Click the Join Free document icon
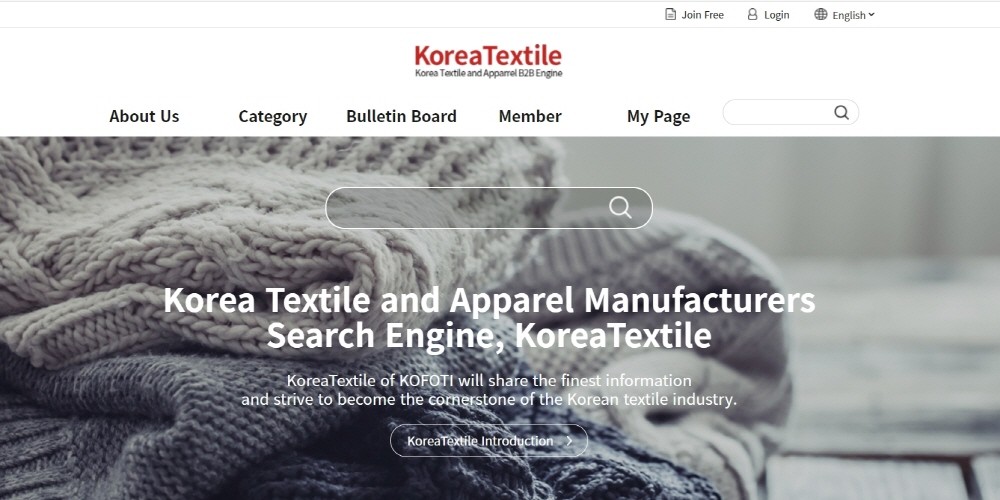The image size is (1000, 500). [x=670, y=14]
